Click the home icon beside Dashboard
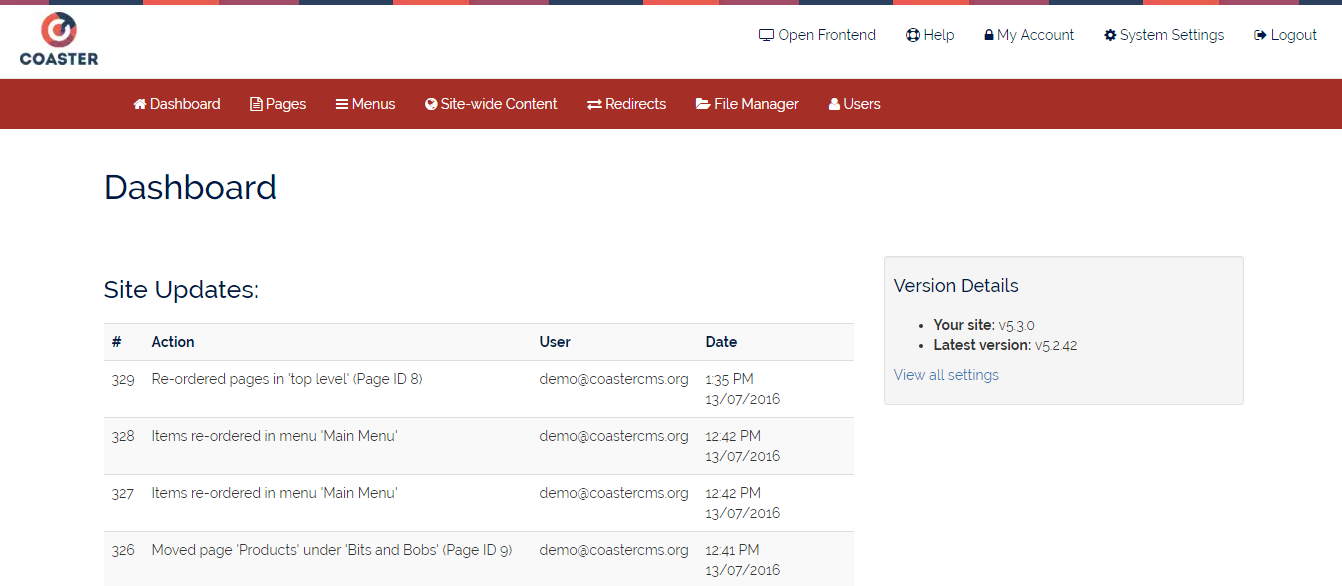This screenshot has height=586, width=1342. click(x=140, y=104)
